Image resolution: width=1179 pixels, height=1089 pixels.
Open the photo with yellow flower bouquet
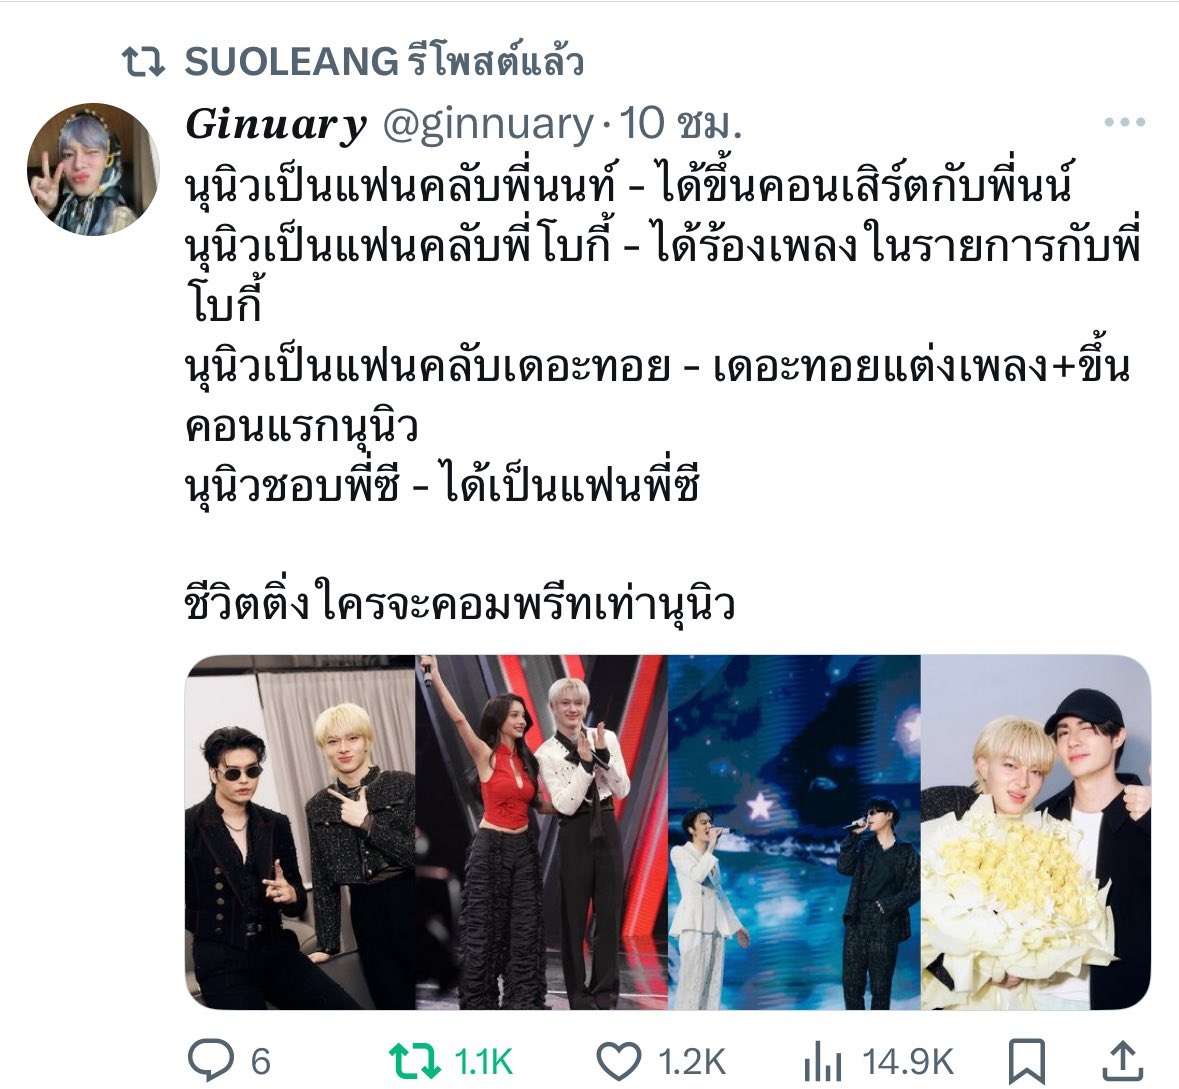coord(1036,833)
